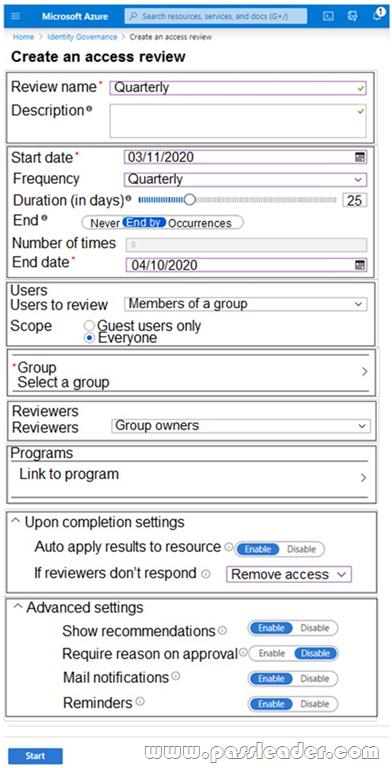Open the hamburger portal menu
The height and width of the screenshot is (768, 392).
[15, 16]
